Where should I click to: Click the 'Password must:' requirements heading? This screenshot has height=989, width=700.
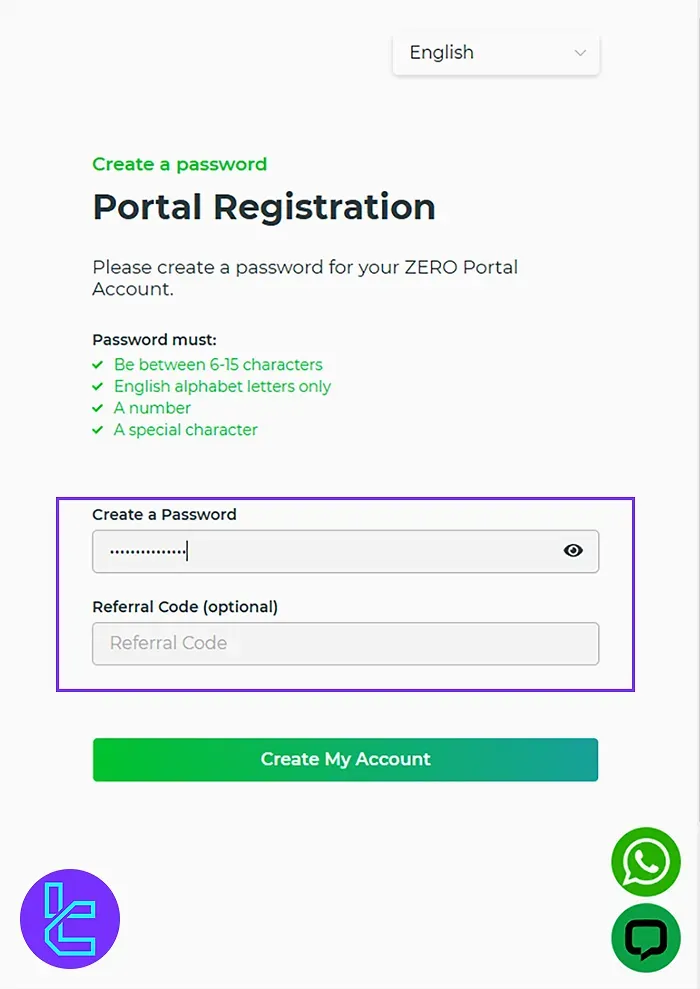tap(153, 340)
